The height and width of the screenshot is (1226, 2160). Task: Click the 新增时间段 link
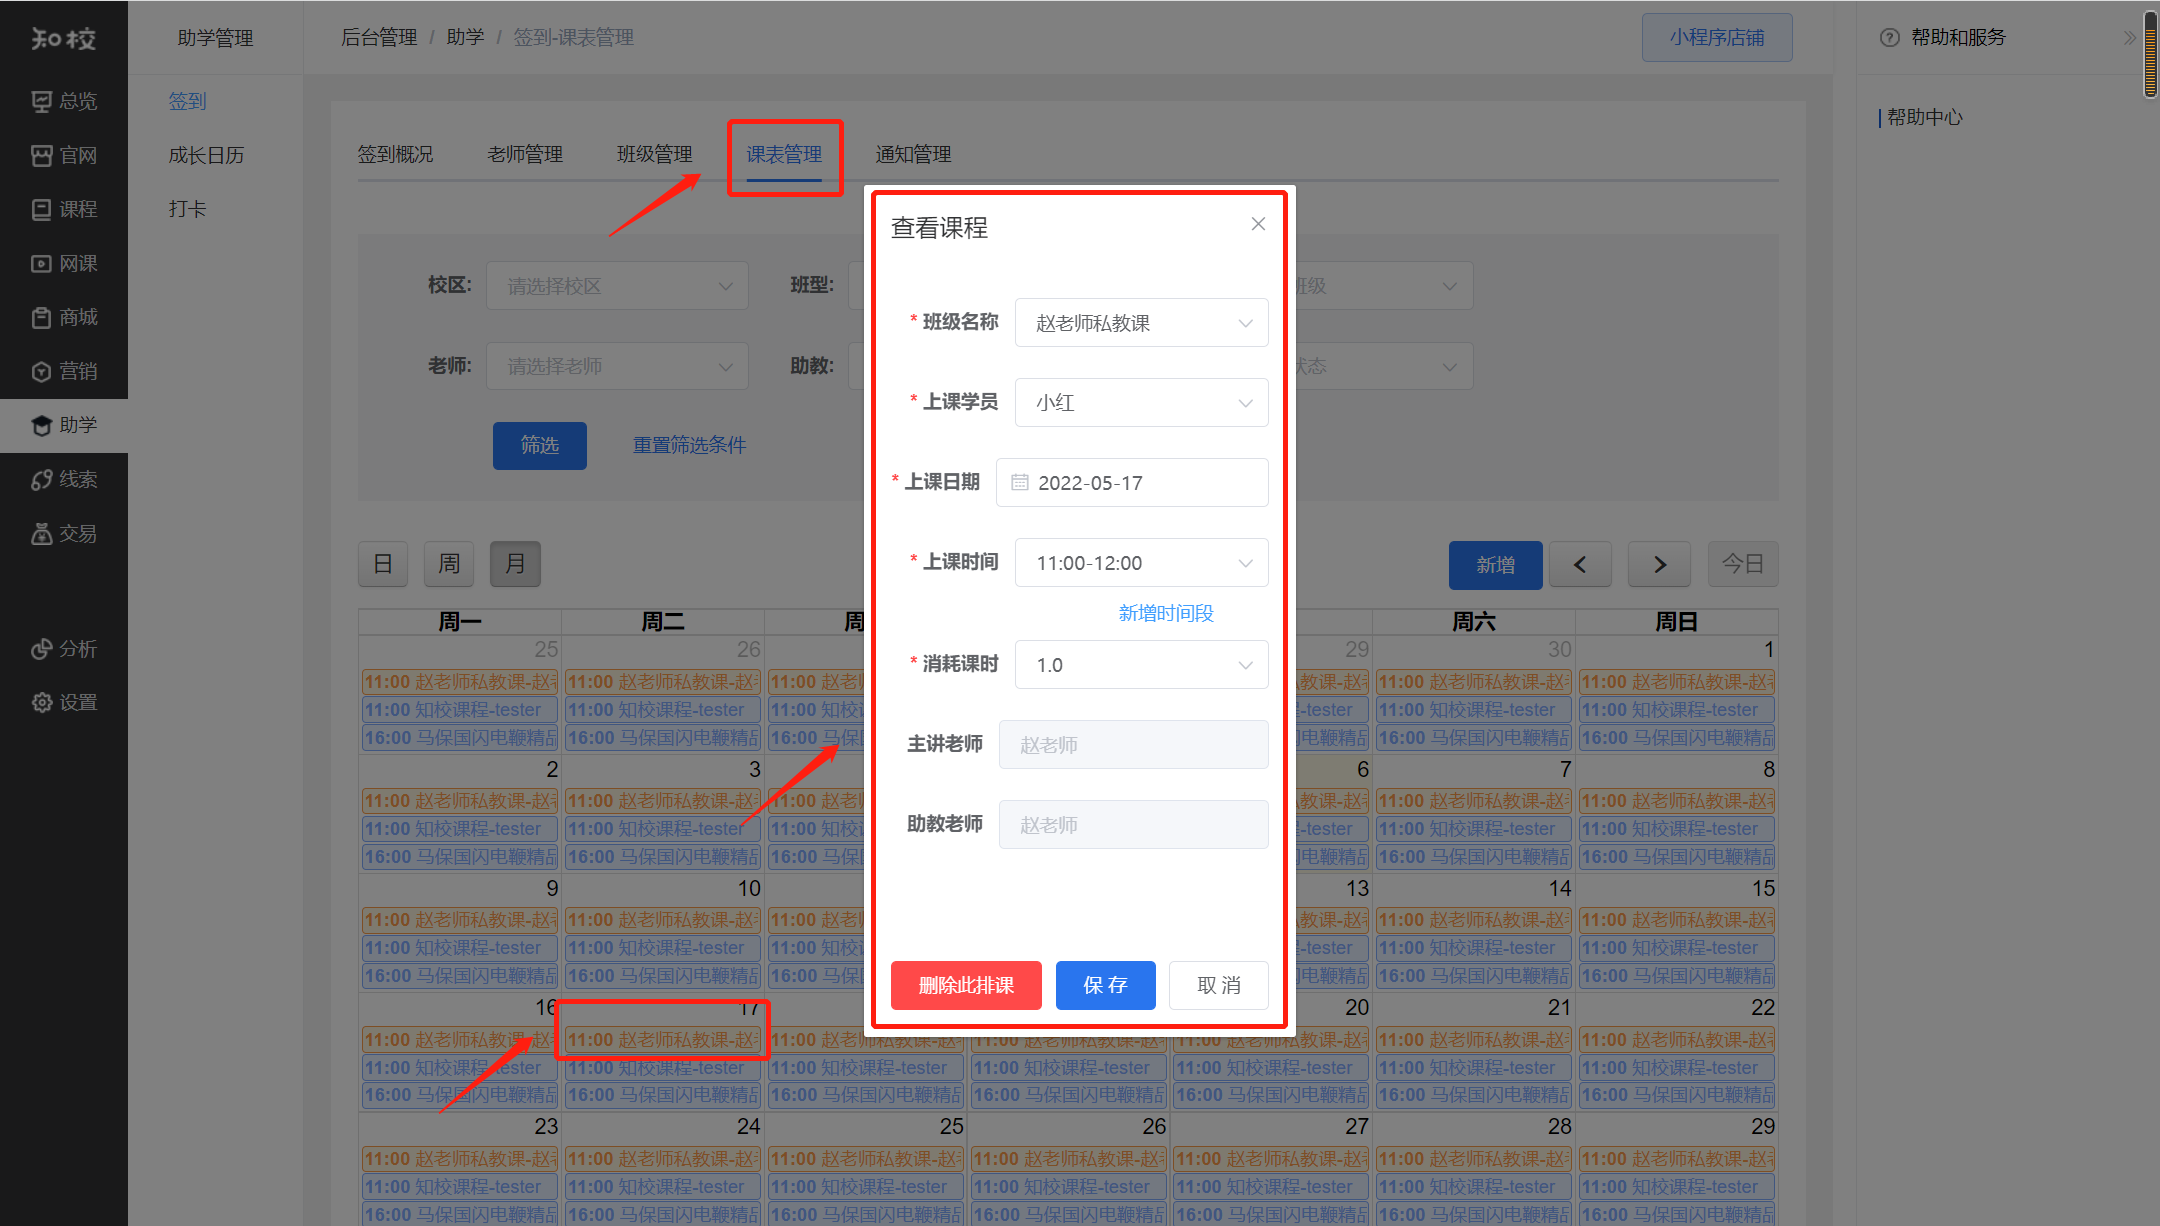click(x=1165, y=613)
